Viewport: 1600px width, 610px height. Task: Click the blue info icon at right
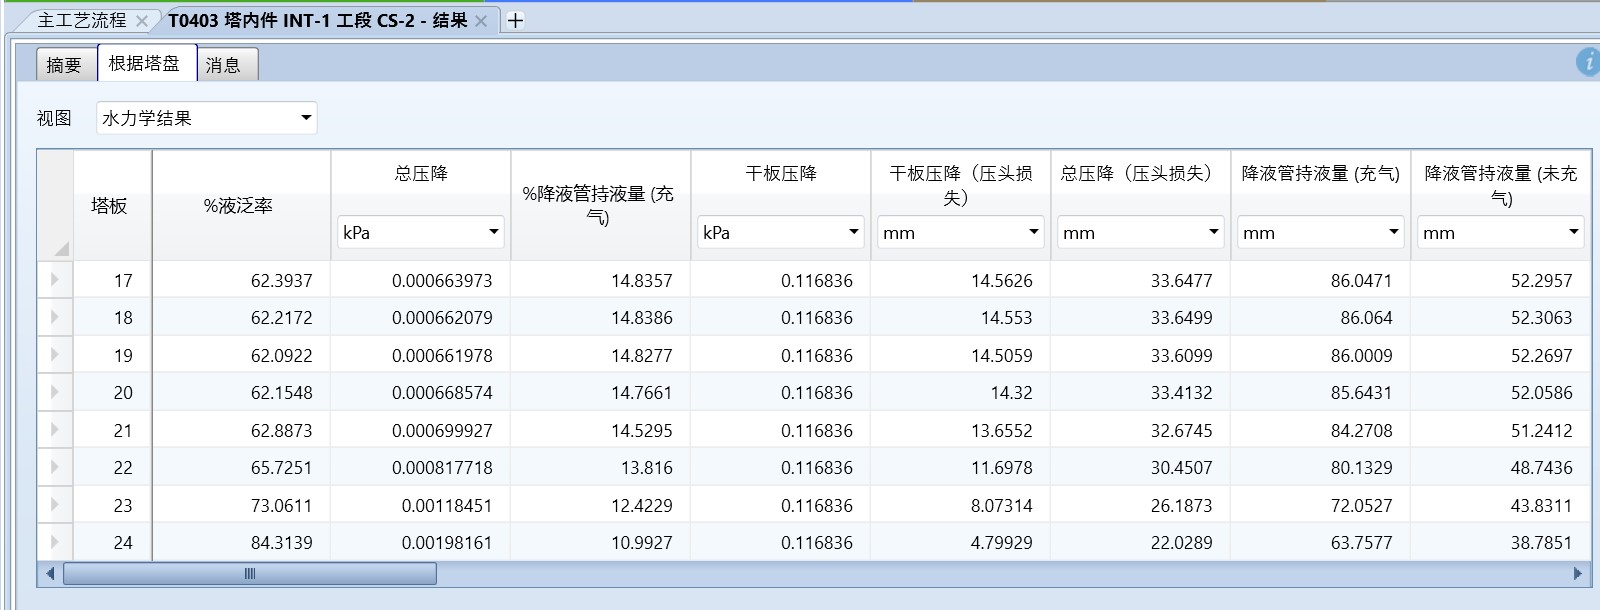tap(1588, 62)
